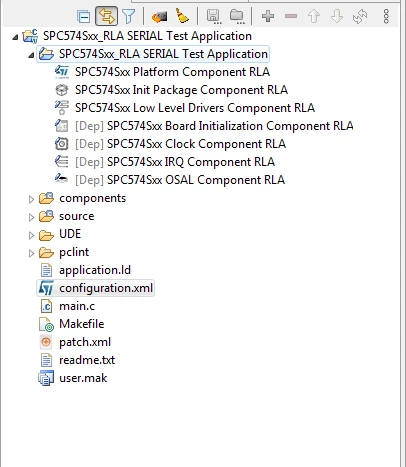Click the source folder icon
Viewport: 406px width, 467px height.
click(46, 216)
